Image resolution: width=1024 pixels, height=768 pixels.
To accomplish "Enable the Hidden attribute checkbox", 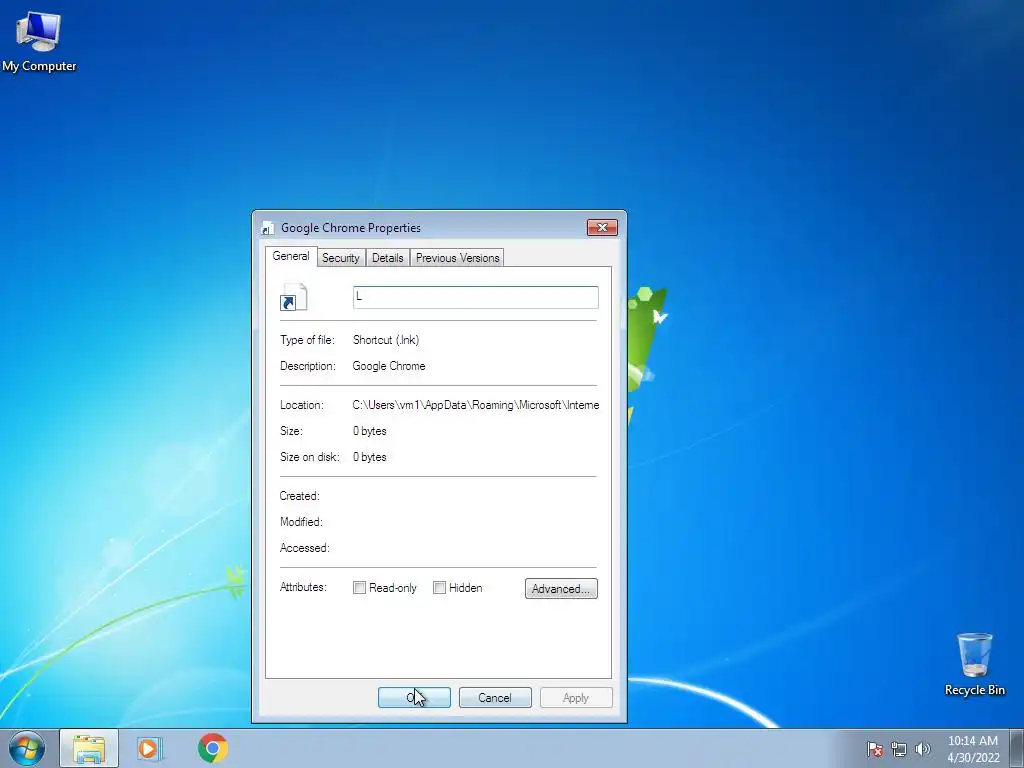I will 440,588.
